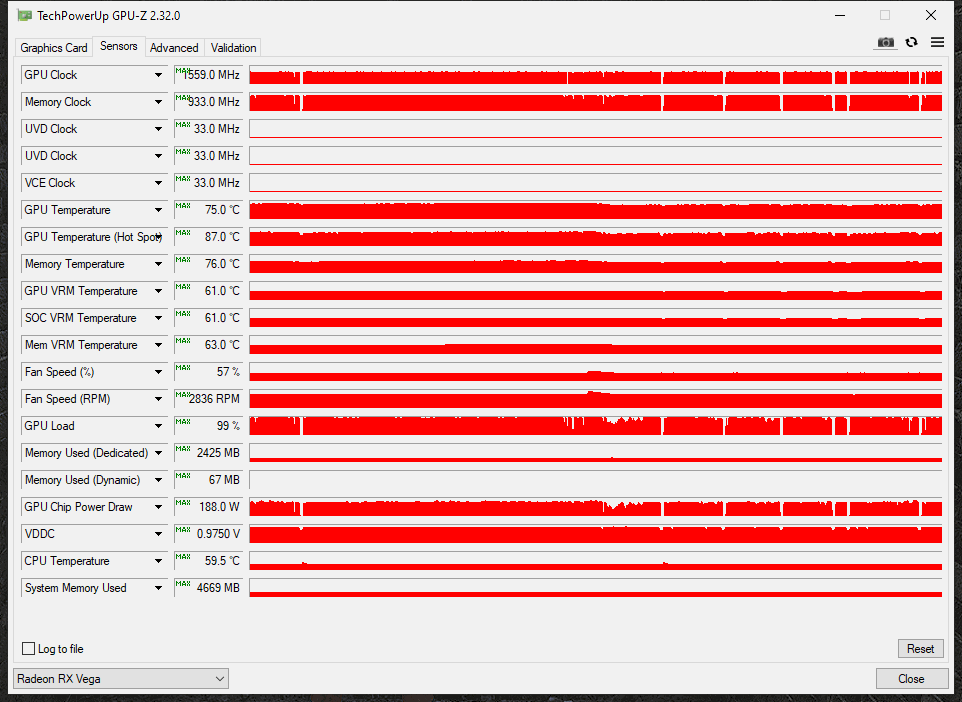Click the CPU Temperature graph
This screenshot has width=962, height=702.
click(596, 561)
